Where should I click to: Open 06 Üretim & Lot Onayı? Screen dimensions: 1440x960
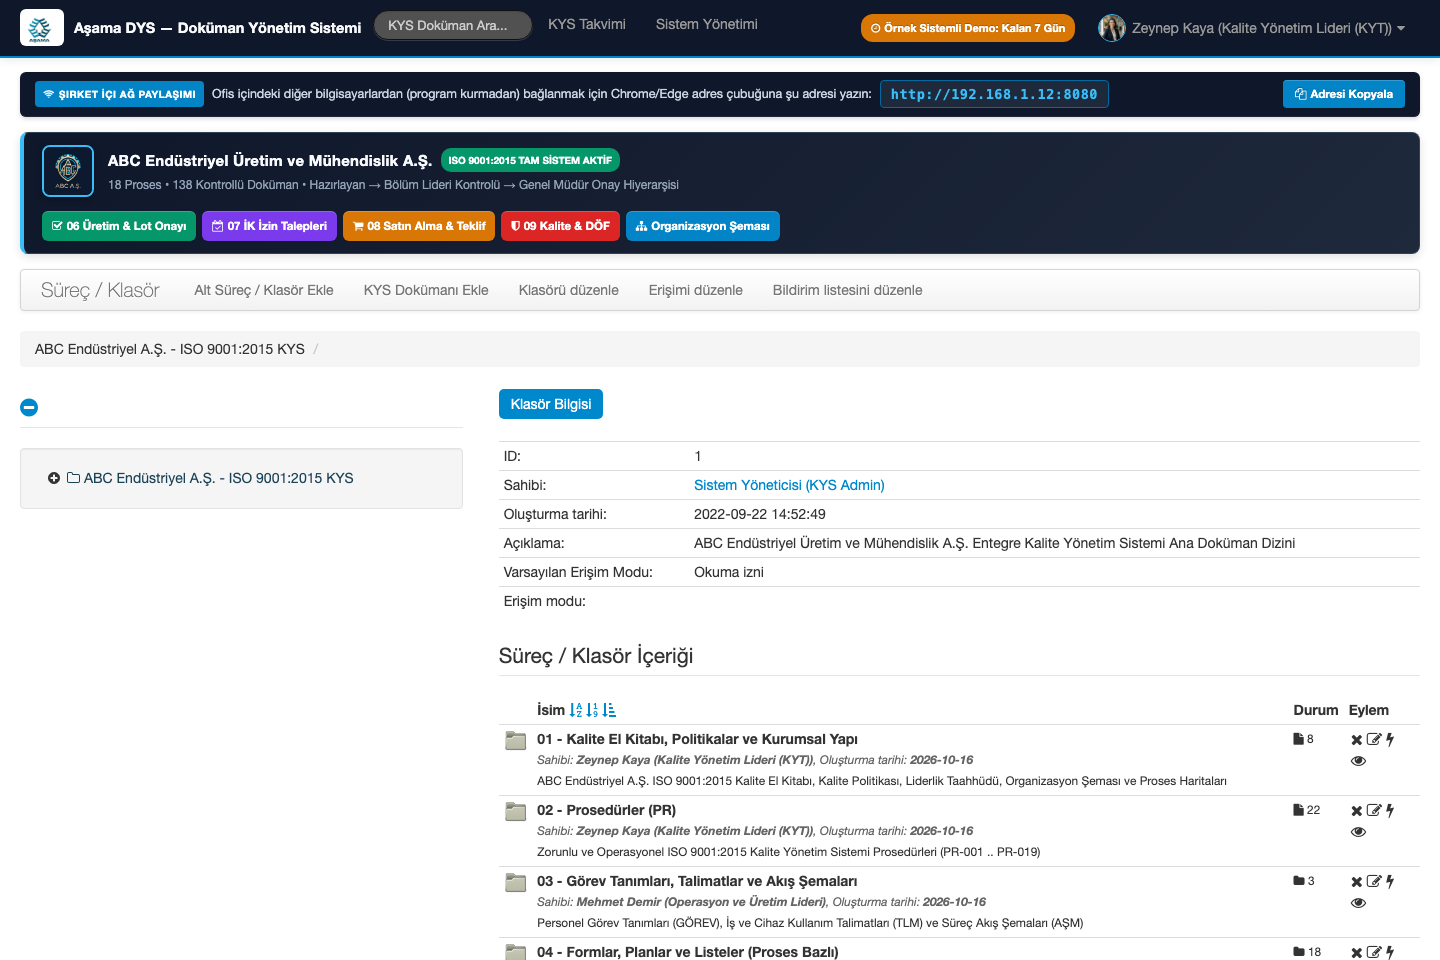pos(119,226)
